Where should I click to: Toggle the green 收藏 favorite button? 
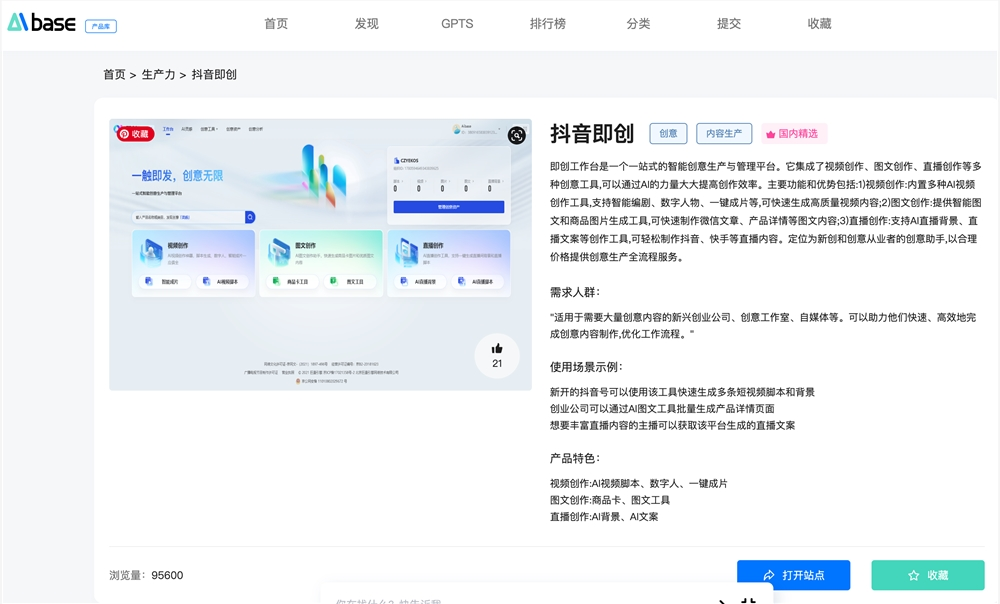pyautogui.click(x=930, y=575)
